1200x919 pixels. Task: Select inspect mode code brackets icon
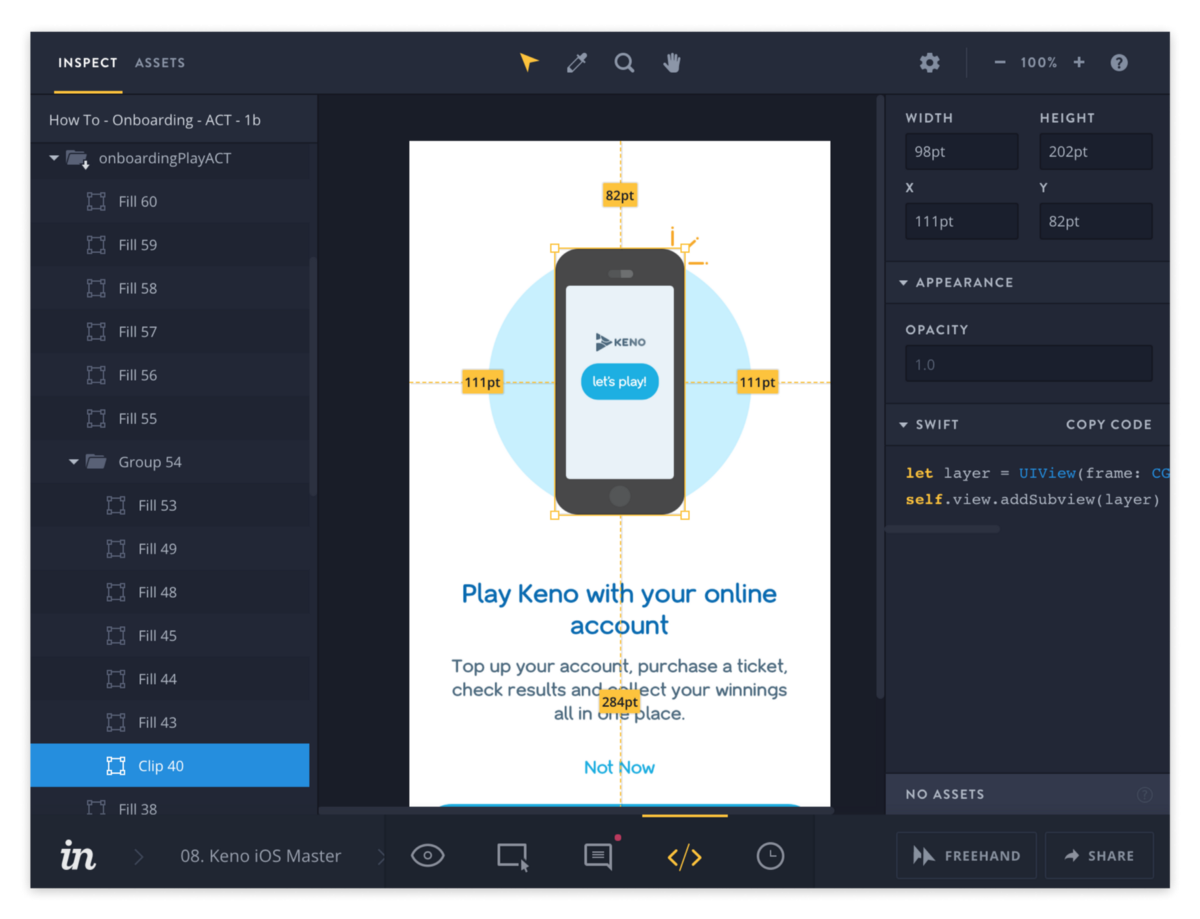pos(685,856)
